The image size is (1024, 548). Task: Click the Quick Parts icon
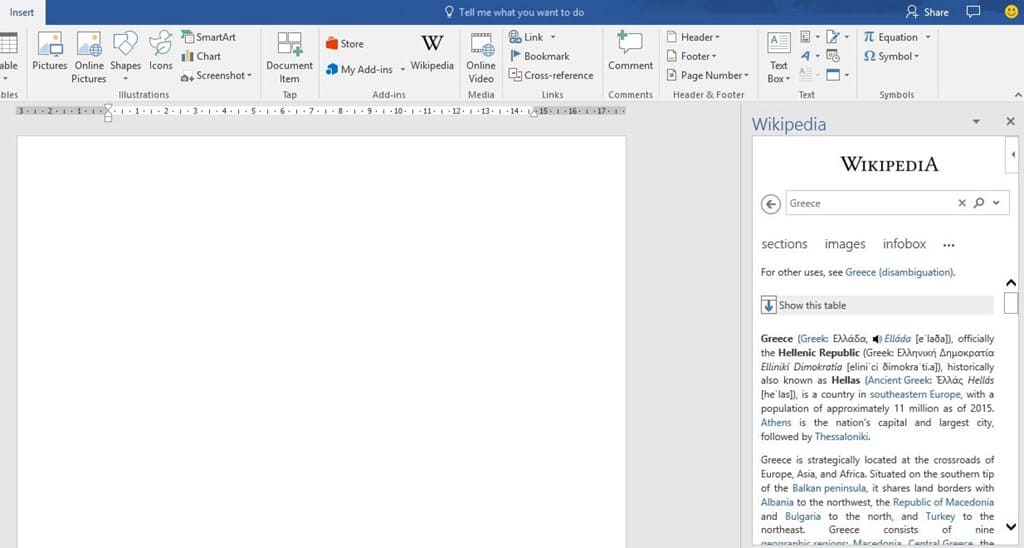[x=805, y=37]
